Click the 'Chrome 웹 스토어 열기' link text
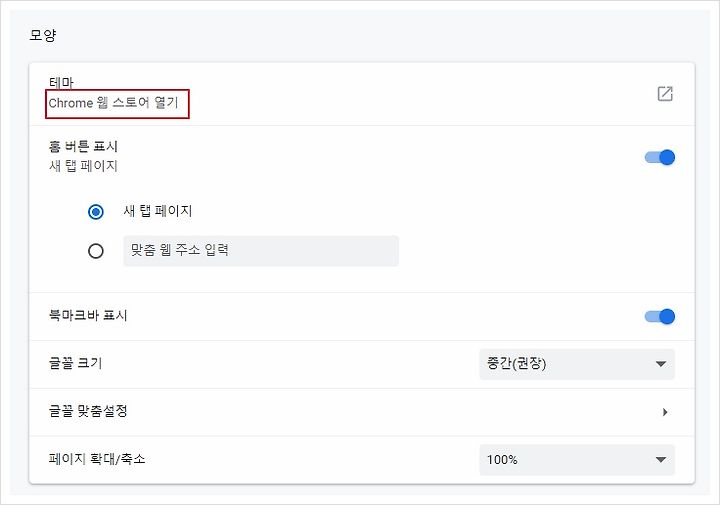The height and width of the screenshot is (505, 720). [x=113, y=103]
